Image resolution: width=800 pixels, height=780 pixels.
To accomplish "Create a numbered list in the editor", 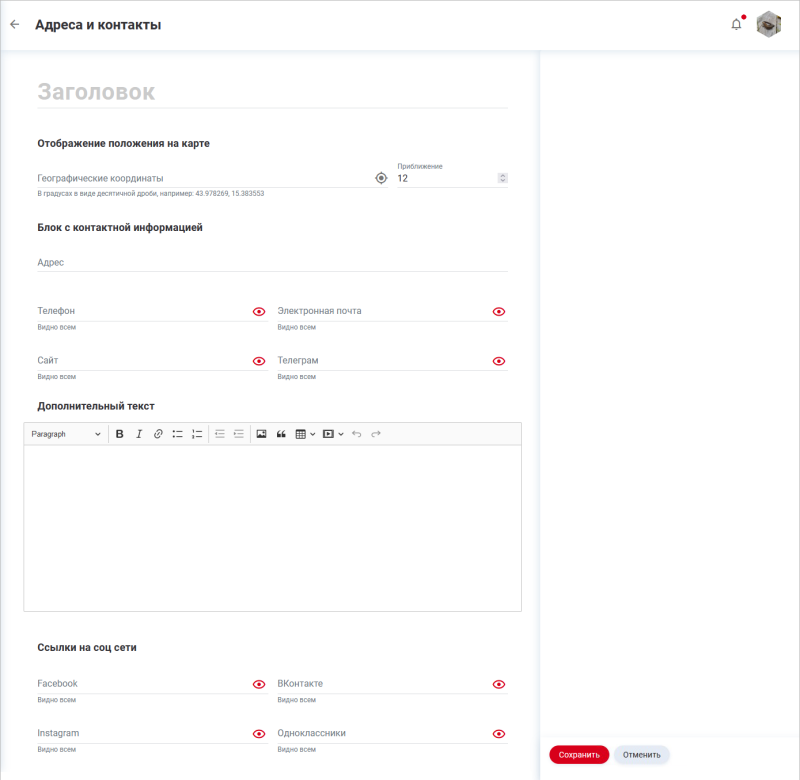I will click(x=196, y=433).
